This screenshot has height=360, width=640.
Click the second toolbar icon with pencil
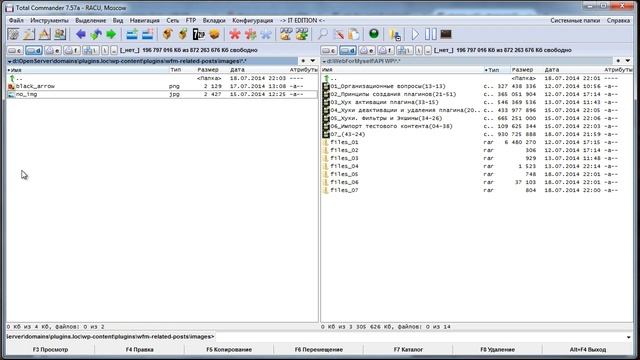click(29, 34)
